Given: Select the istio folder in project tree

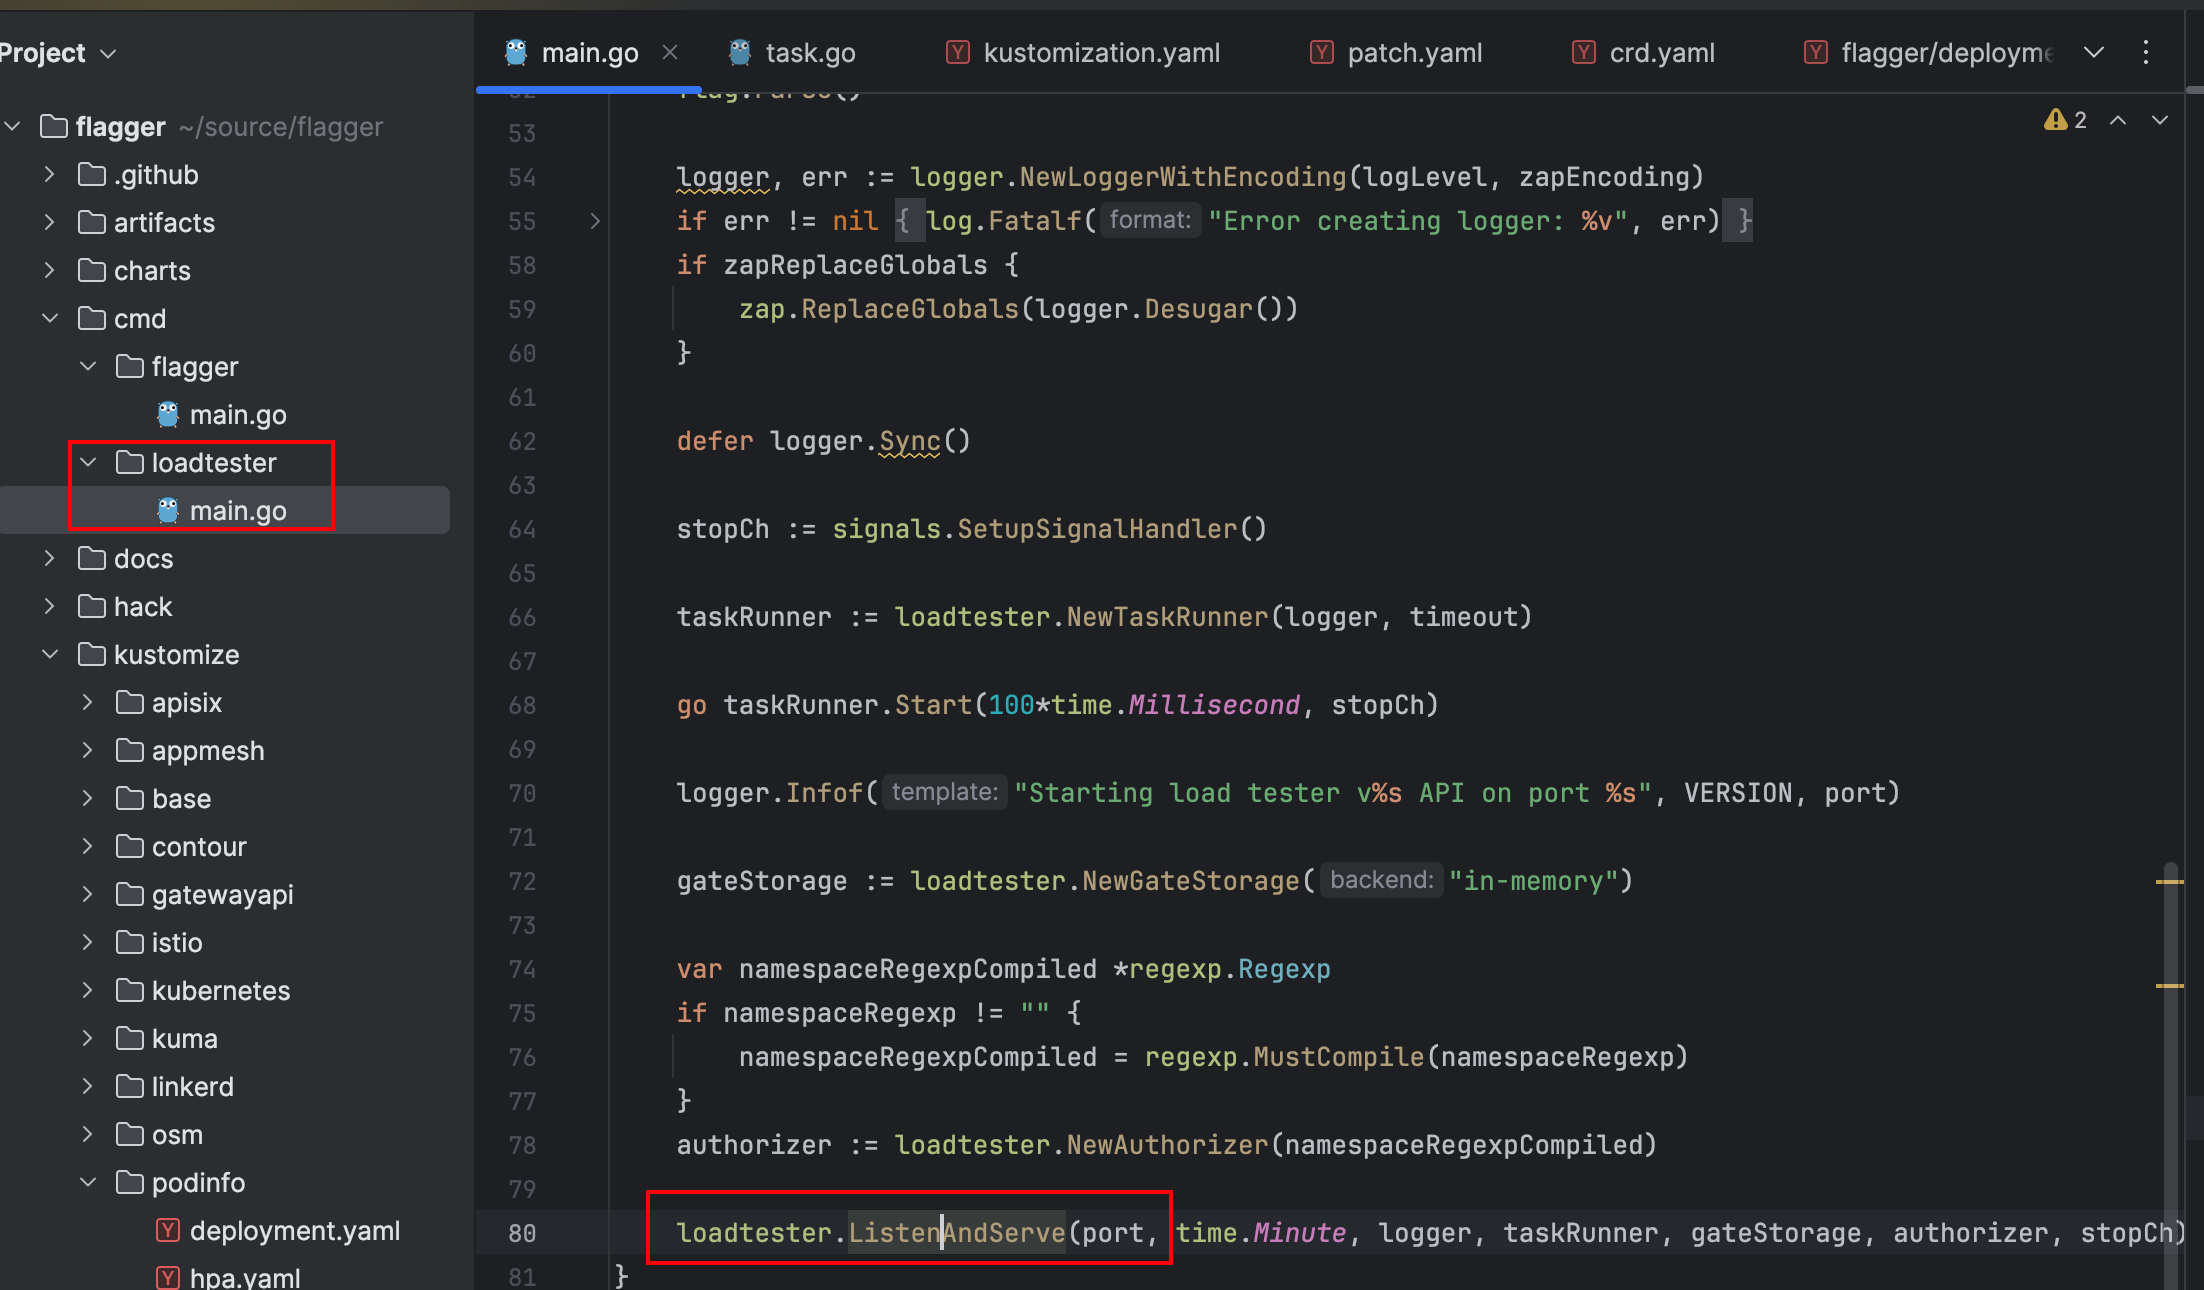Looking at the screenshot, I should (176, 942).
